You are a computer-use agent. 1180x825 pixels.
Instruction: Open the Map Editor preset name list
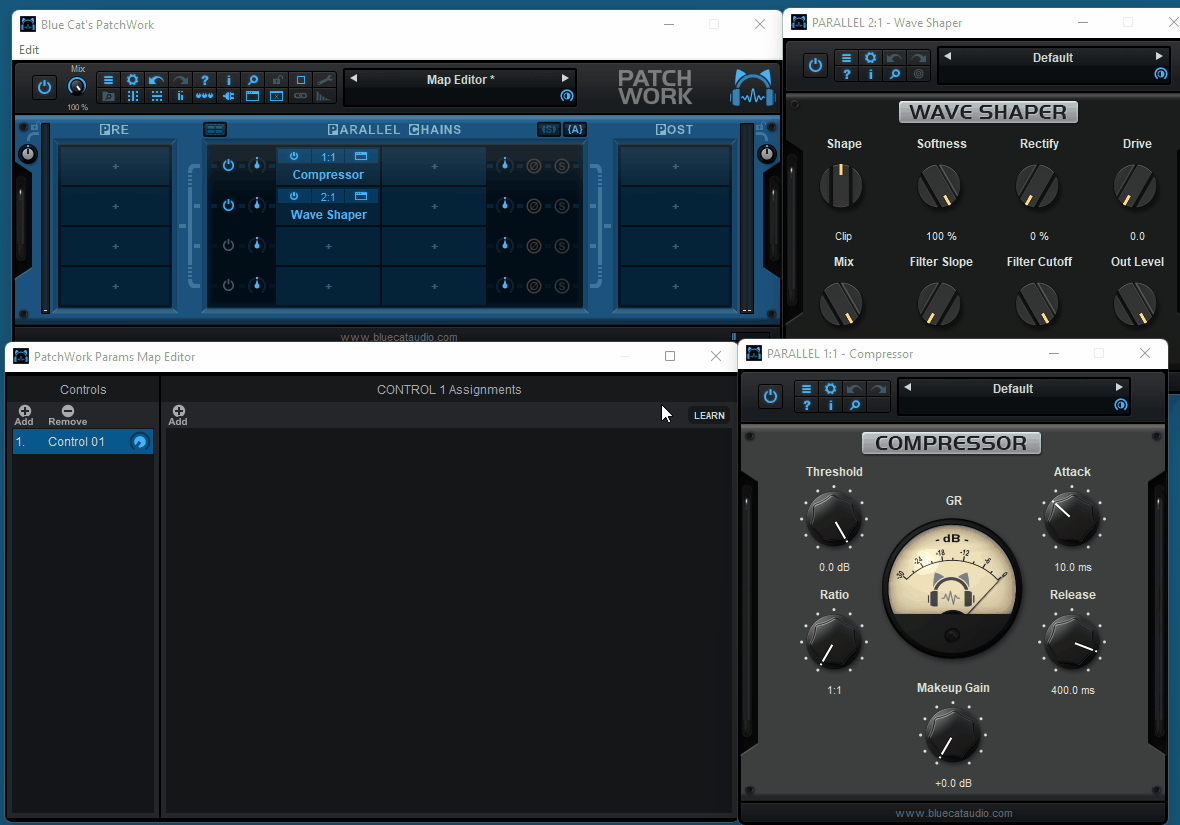[460, 79]
